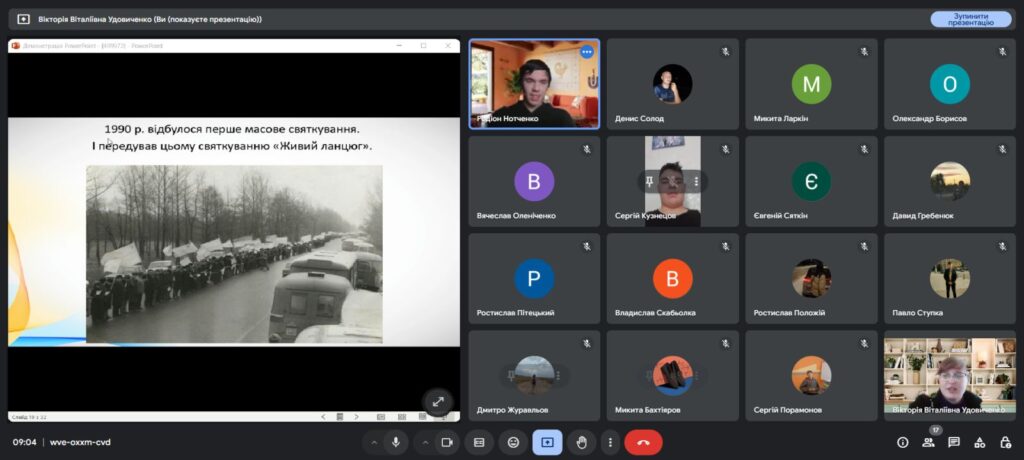Image resolution: width=1024 pixels, height=460 pixels.
Task: Select Денис Солод's participant tile
Action: [672, 84]
